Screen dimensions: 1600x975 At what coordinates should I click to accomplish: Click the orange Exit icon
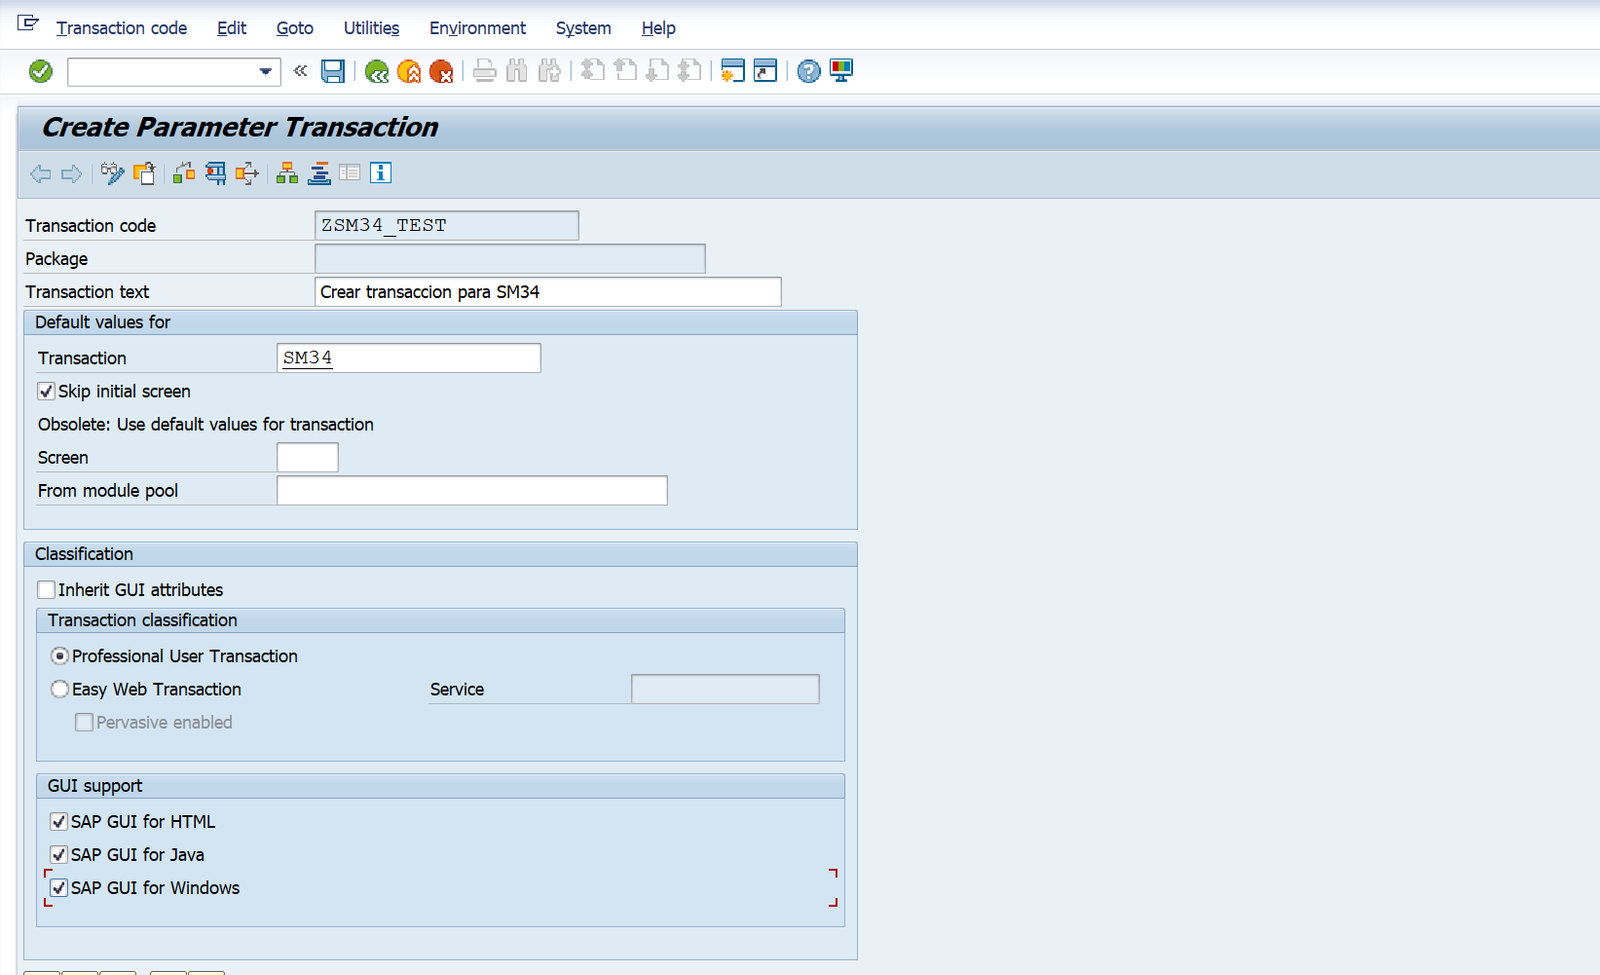409,71
